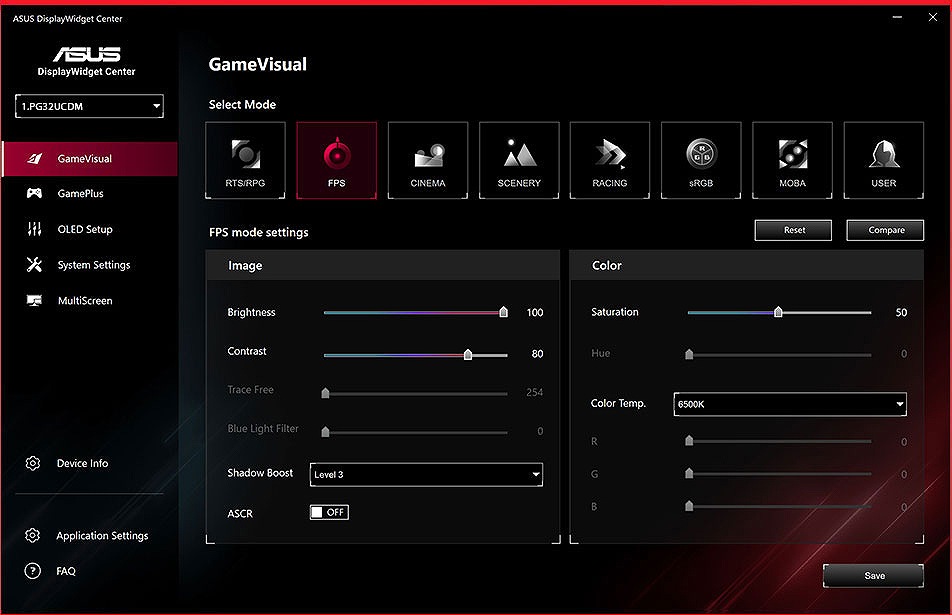Expand the Color Temp. 6500K dropdown
Screen dimensions: 952x615
tap(789, 404)
